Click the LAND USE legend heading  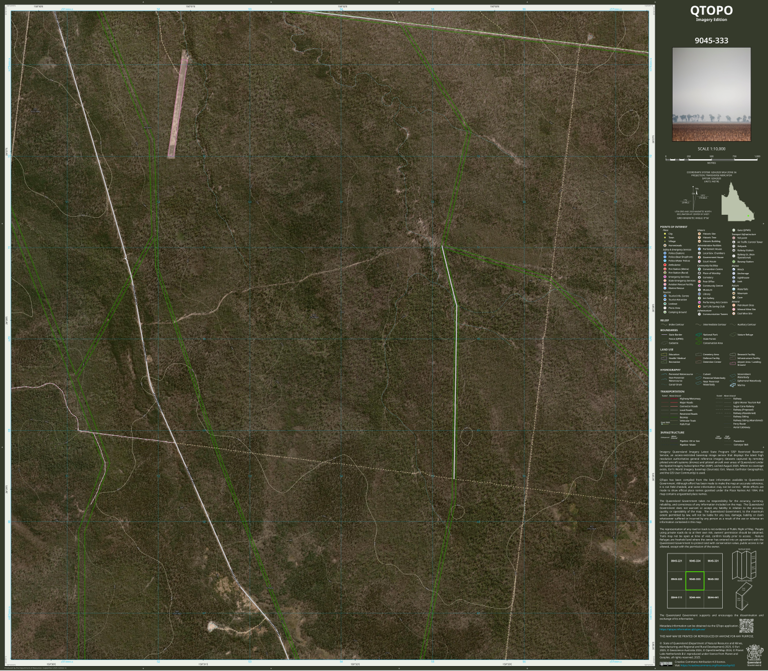pyautogui.click(x=667, y=350)
